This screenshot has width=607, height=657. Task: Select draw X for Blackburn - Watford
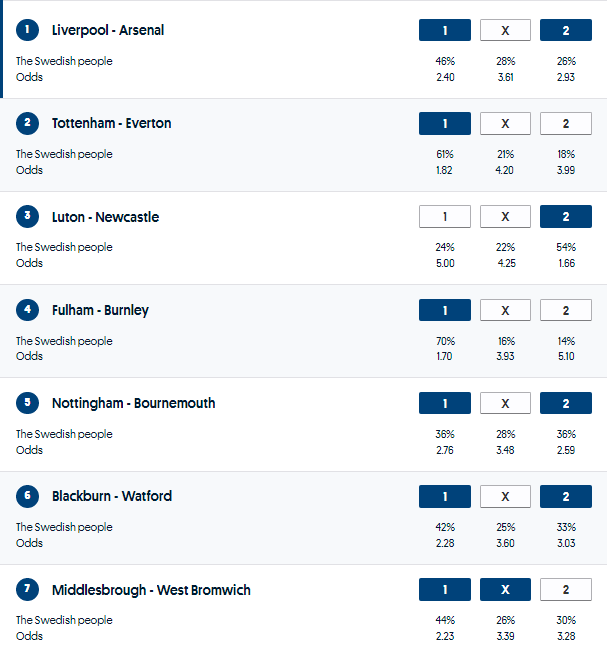point(505,496)
